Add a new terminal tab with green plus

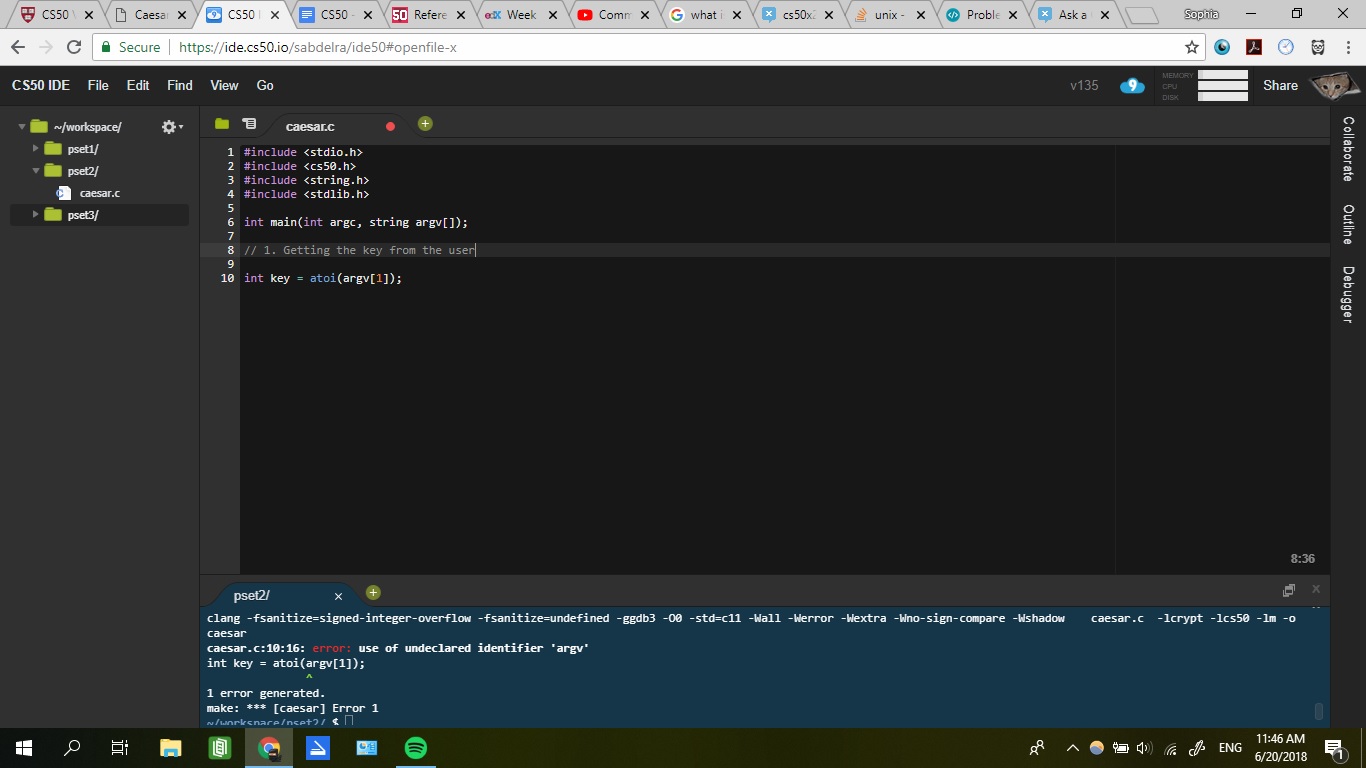click(x=373, y=593)
